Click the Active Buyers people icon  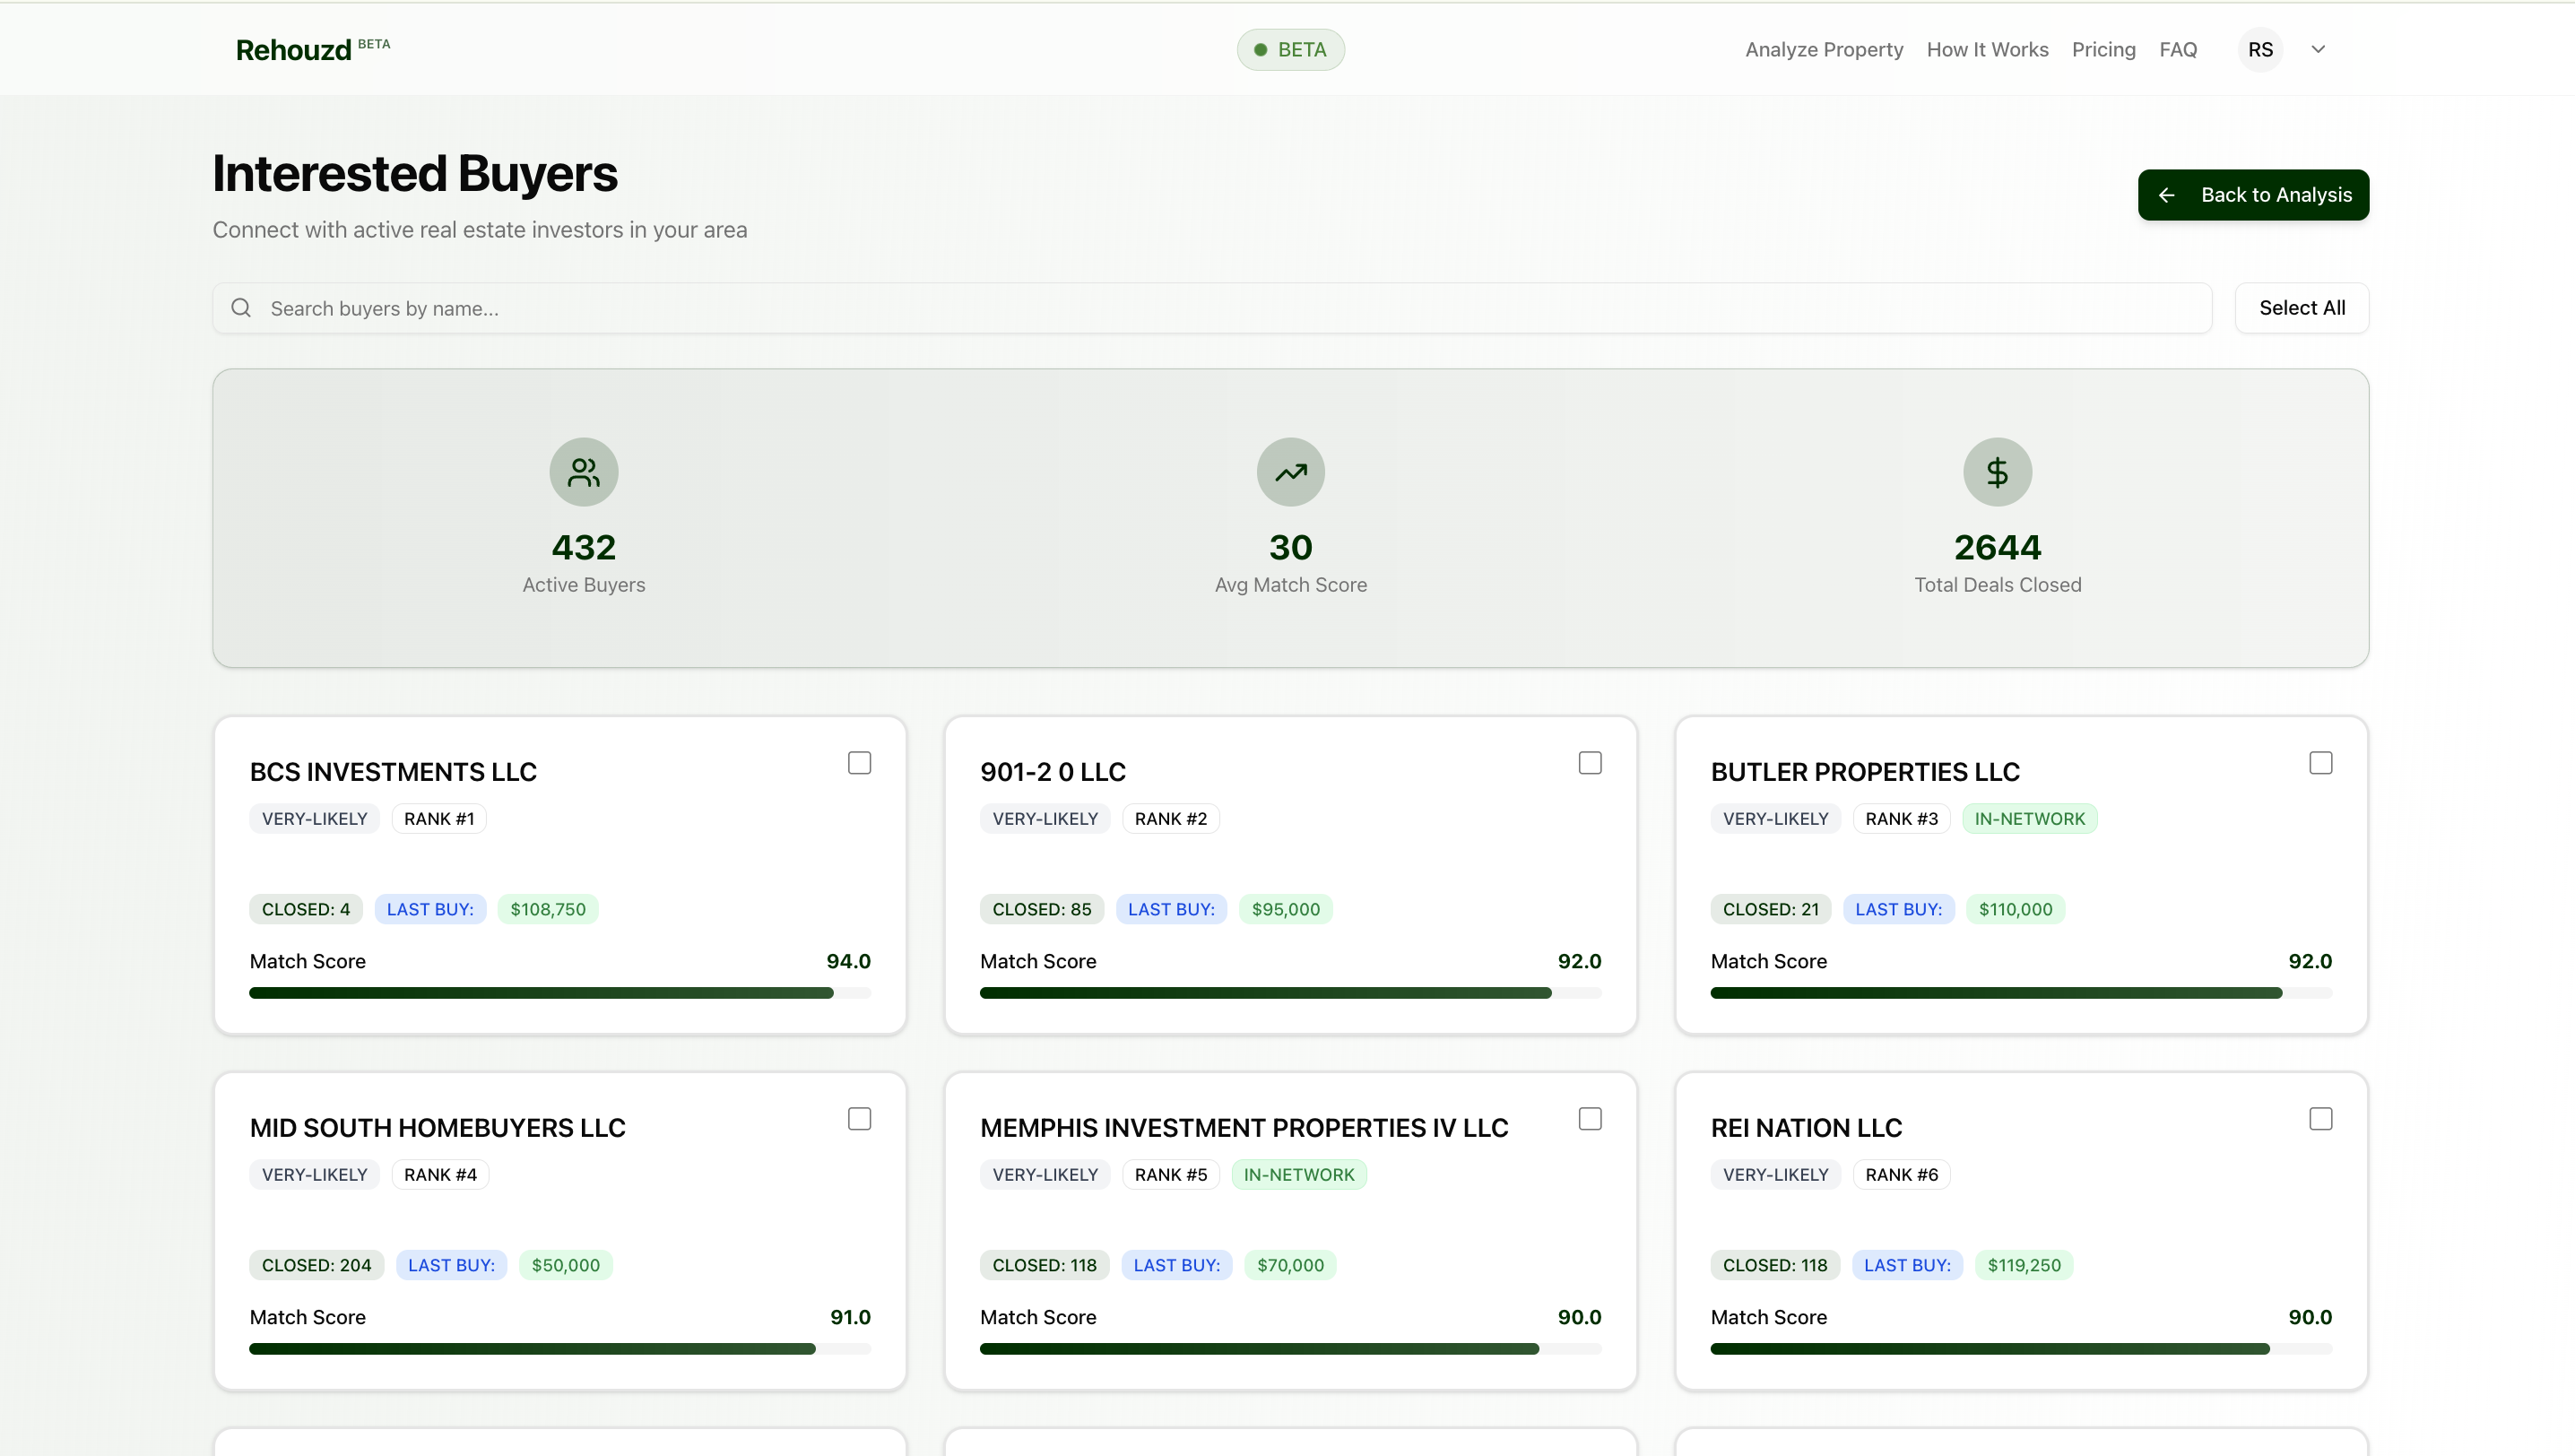coord(583,471)
